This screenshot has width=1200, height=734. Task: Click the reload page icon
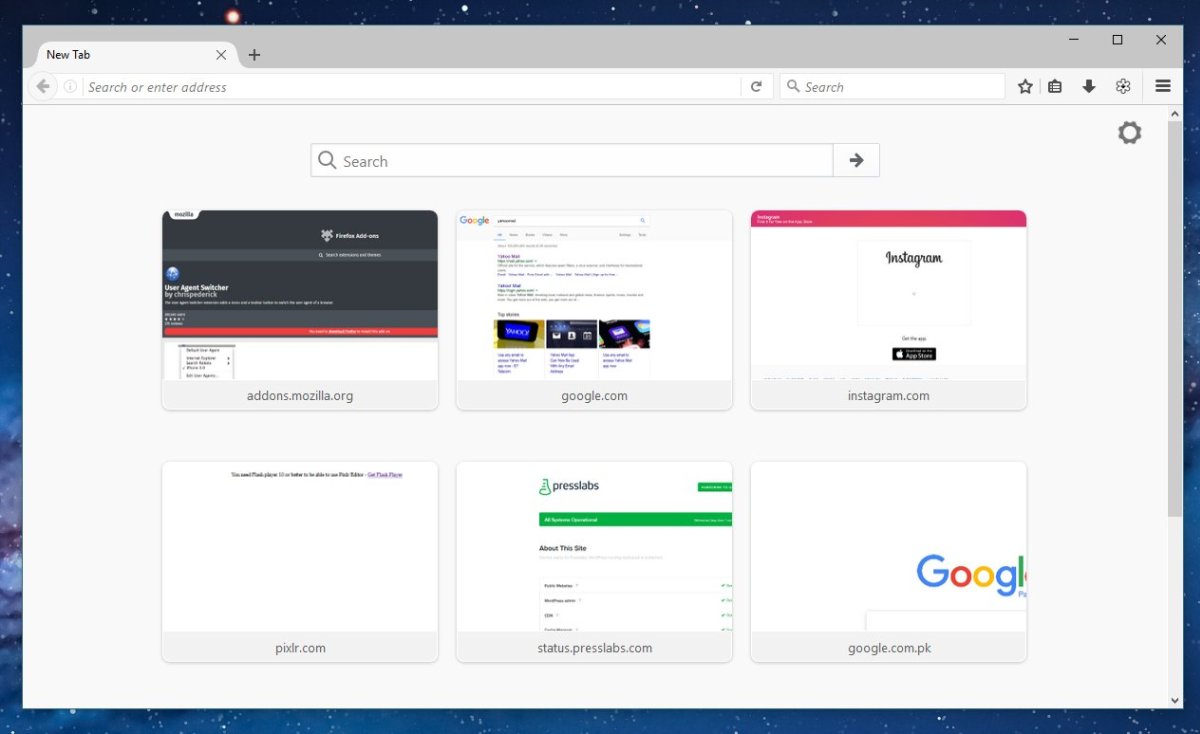tap(757, 87)
